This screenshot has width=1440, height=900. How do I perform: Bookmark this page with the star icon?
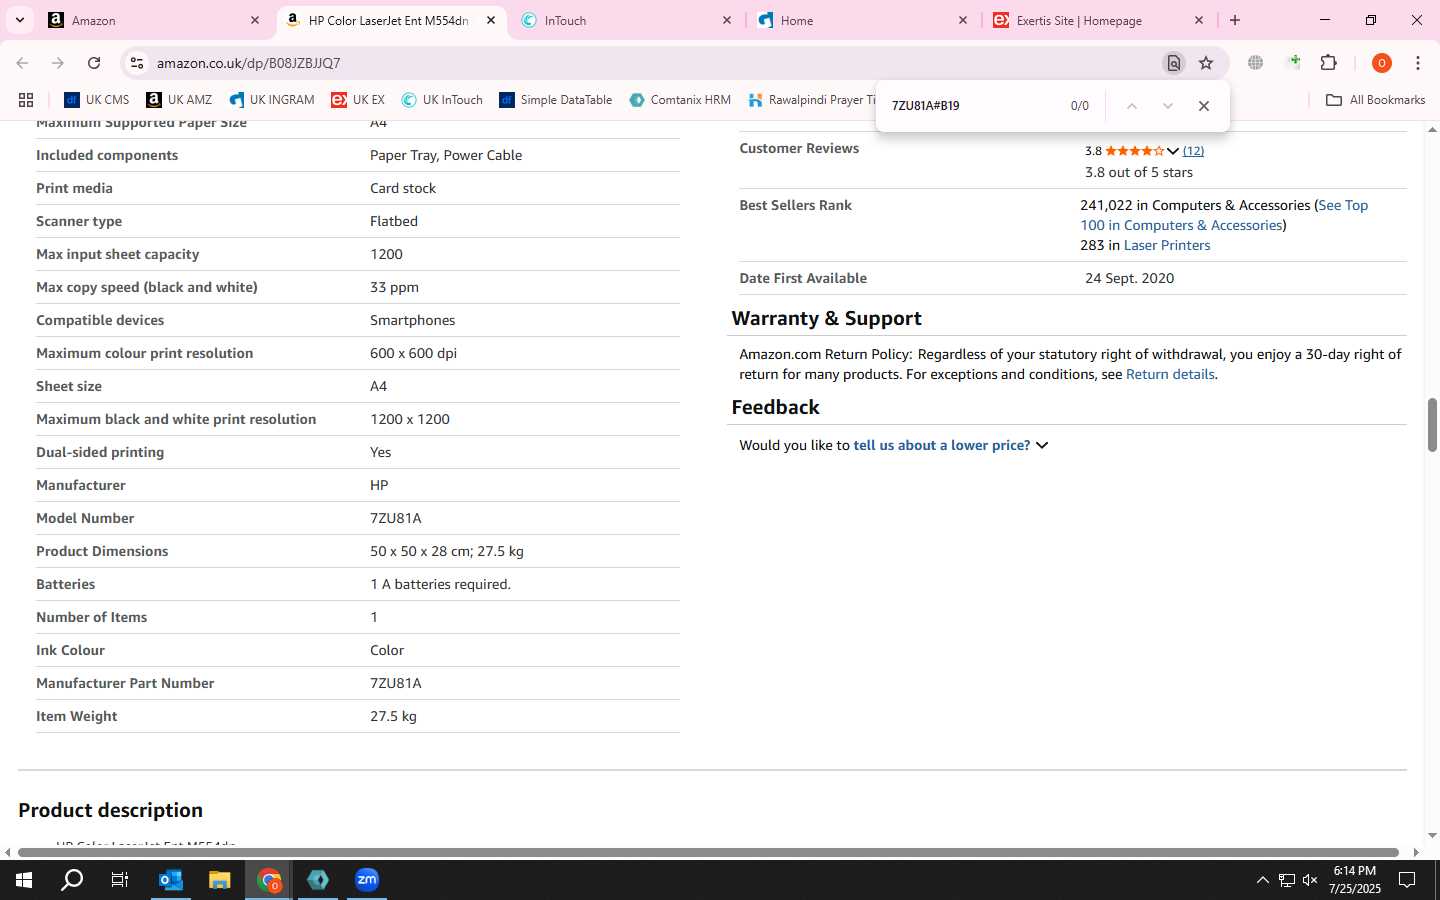[x=1206, y=63]
